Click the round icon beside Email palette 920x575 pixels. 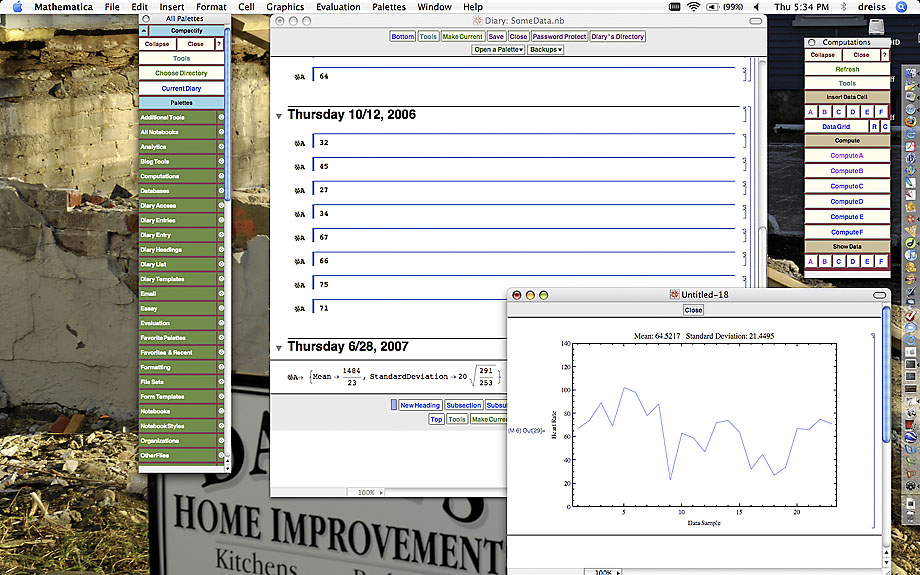point(221,294)
